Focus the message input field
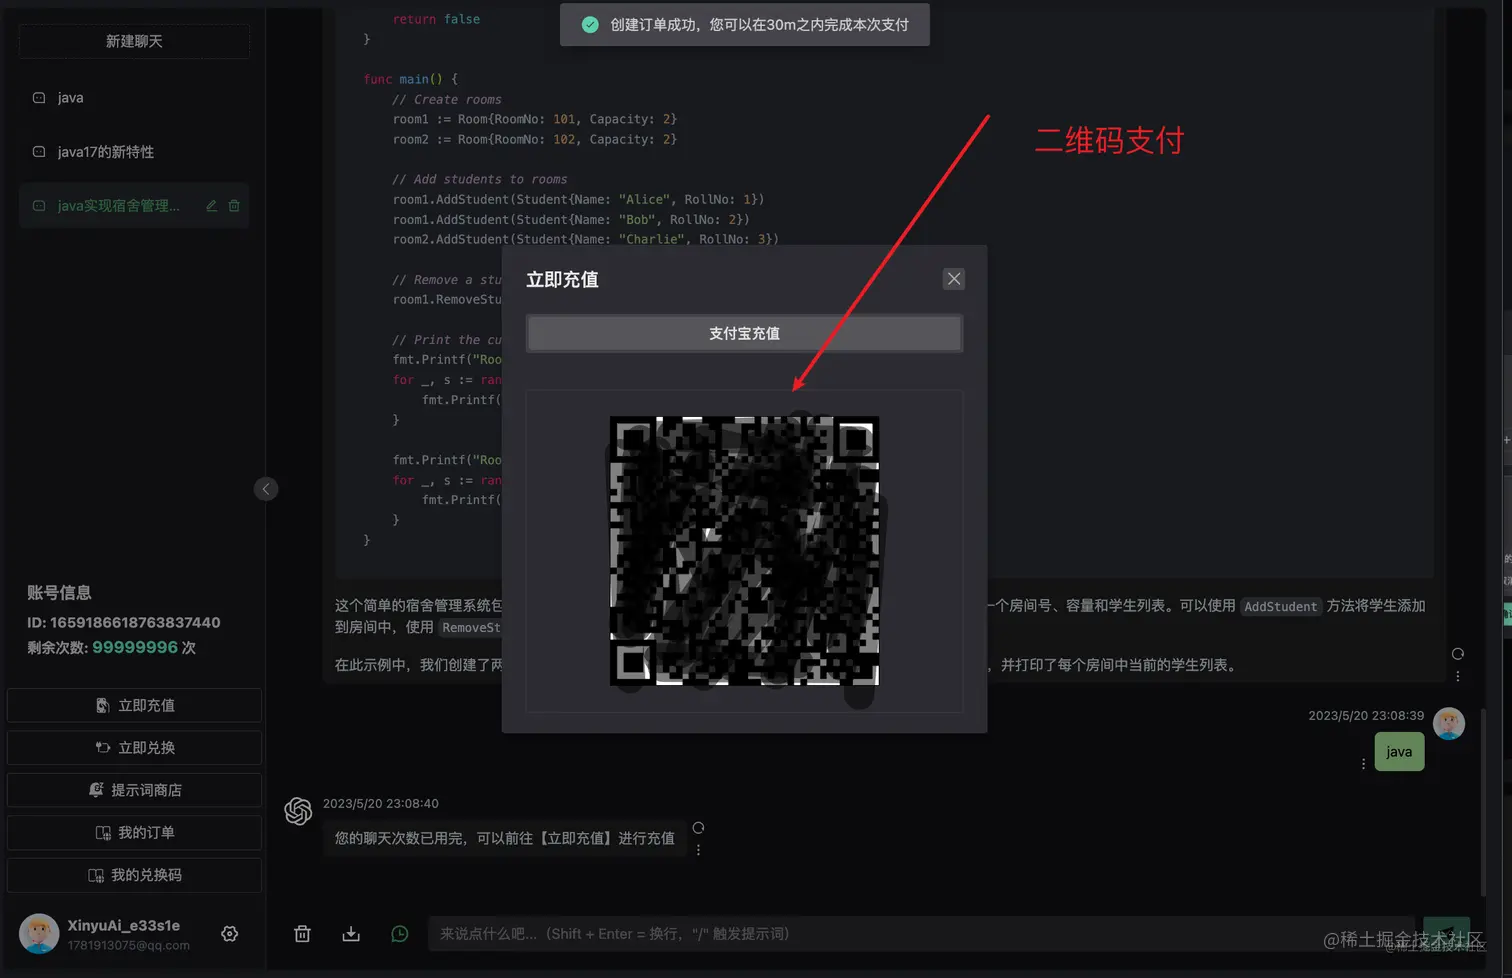Screen dimensions: 1512x978 click(x=920, y=934)
